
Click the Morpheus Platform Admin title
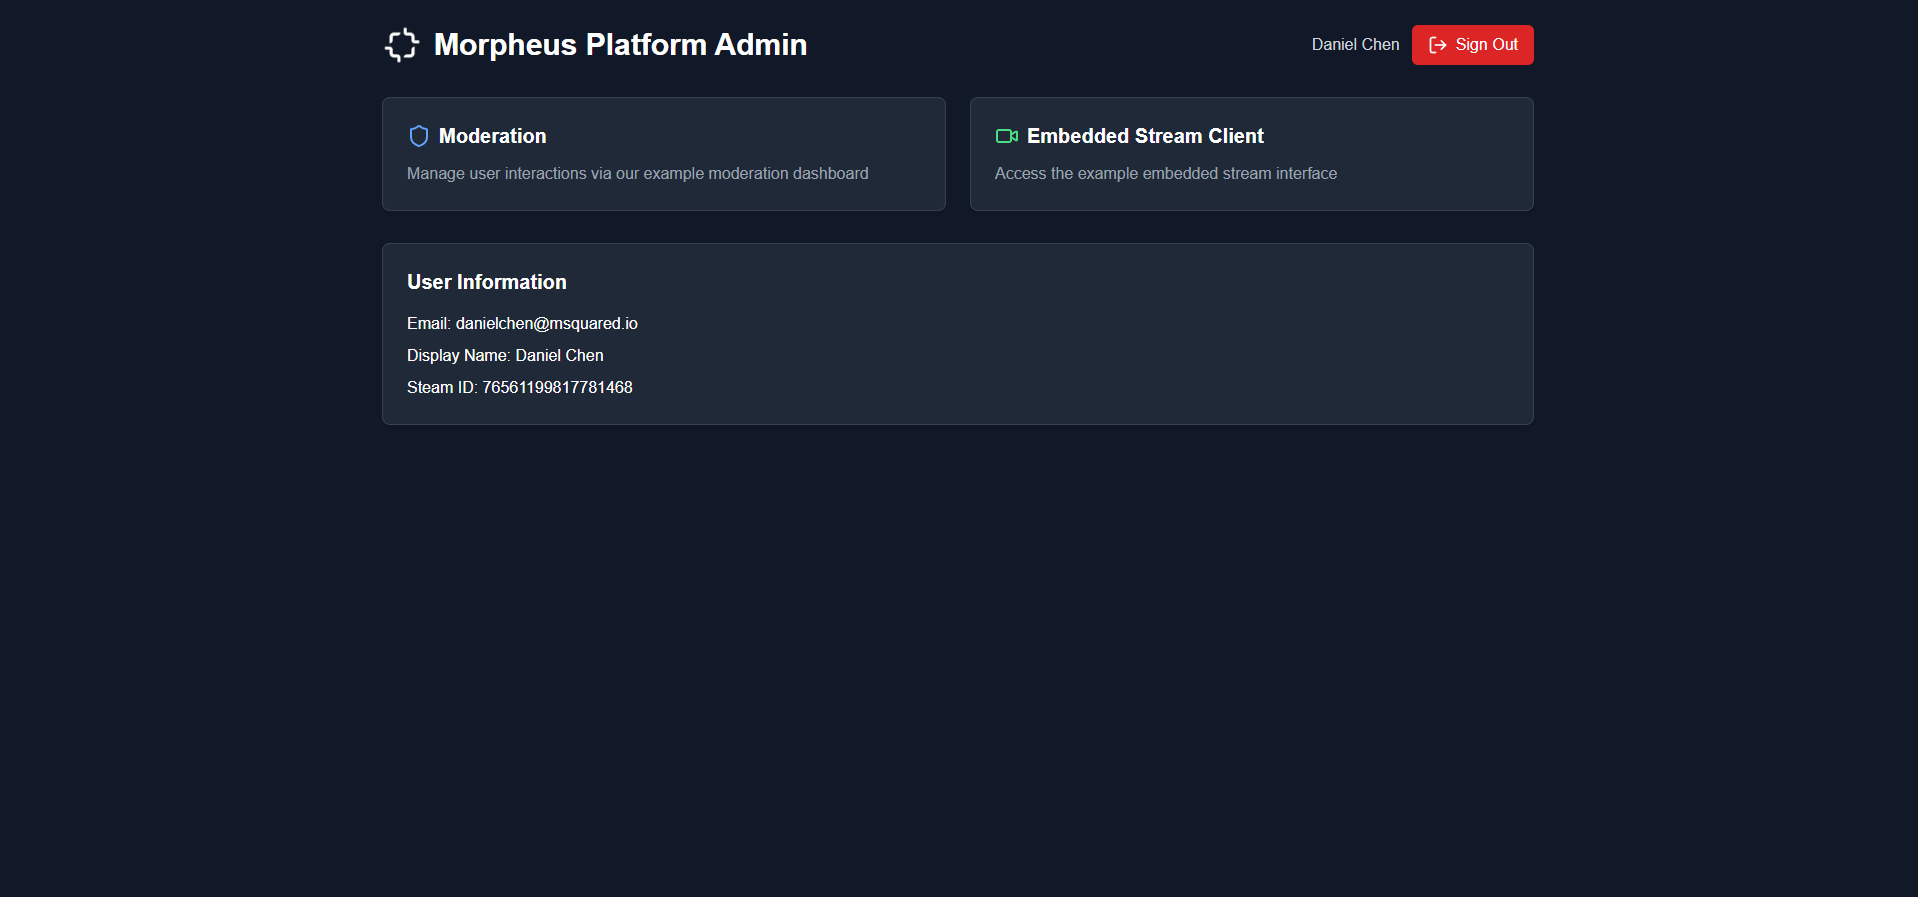(620, 45)
